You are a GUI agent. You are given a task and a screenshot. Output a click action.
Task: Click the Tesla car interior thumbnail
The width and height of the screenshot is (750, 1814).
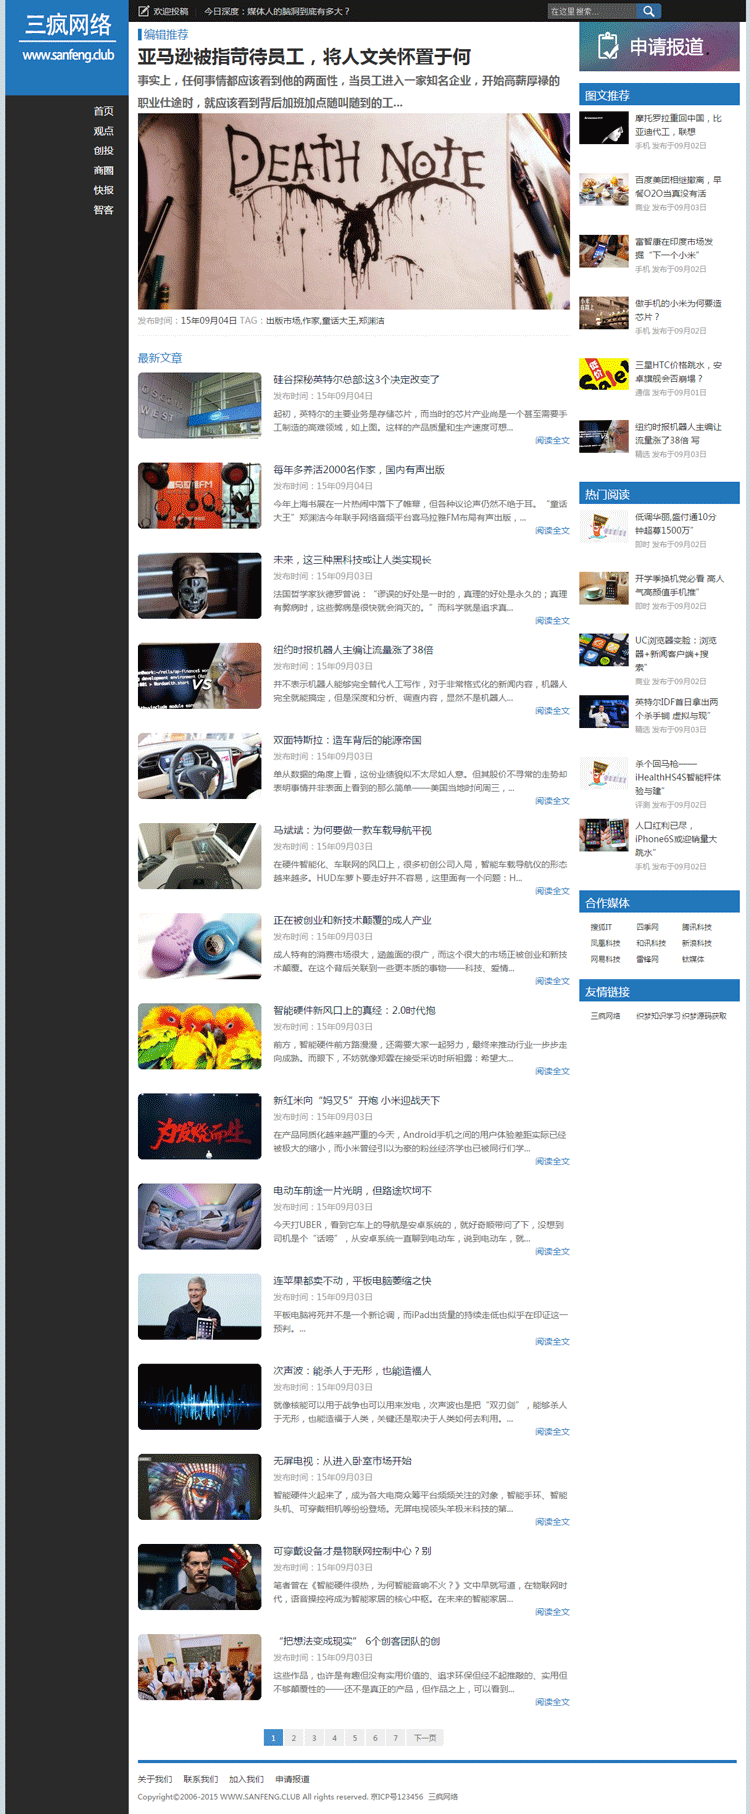point(199,766)
